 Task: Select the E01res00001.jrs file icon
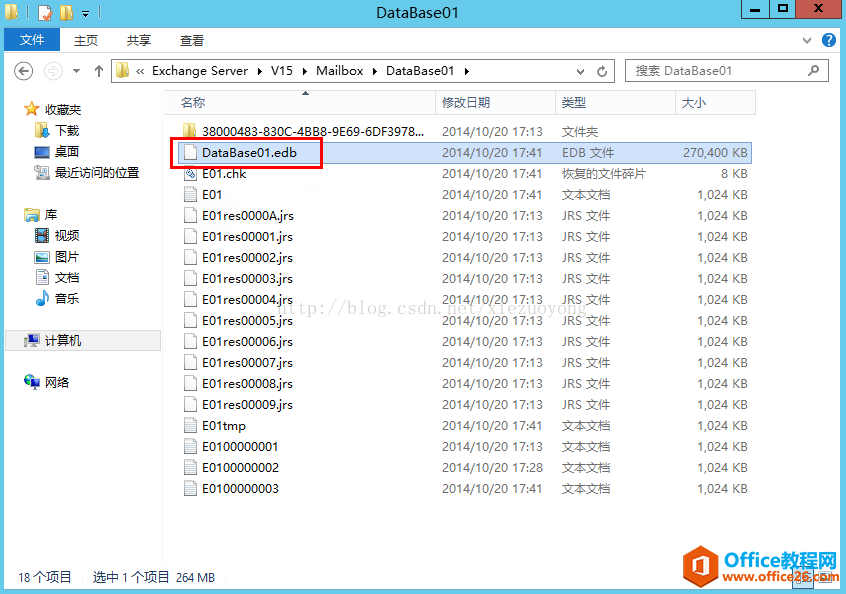click(x=190, y=237)
